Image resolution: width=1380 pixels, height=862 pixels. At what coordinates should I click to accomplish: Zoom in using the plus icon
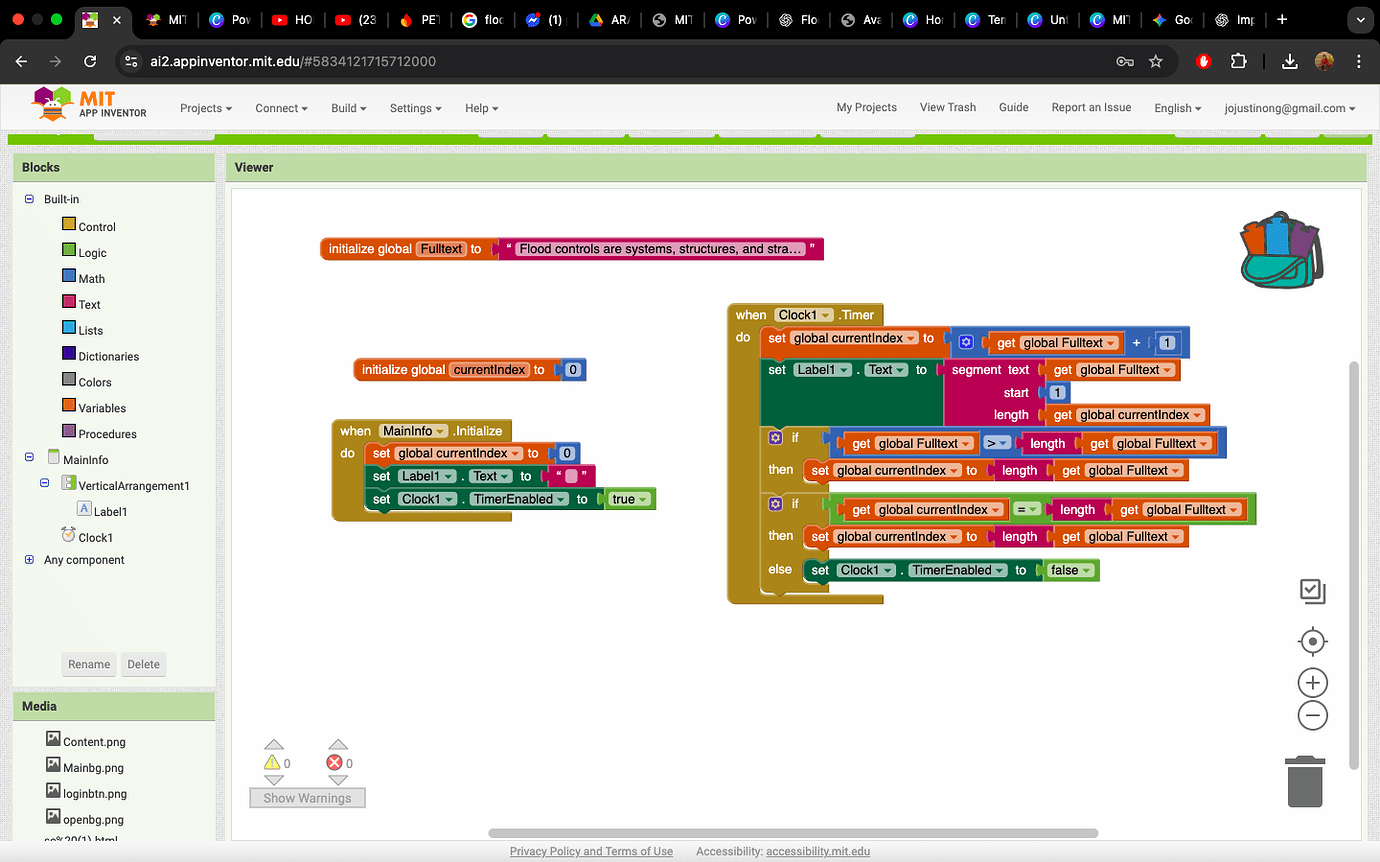pyautogui.click(x=1312, y=682)
